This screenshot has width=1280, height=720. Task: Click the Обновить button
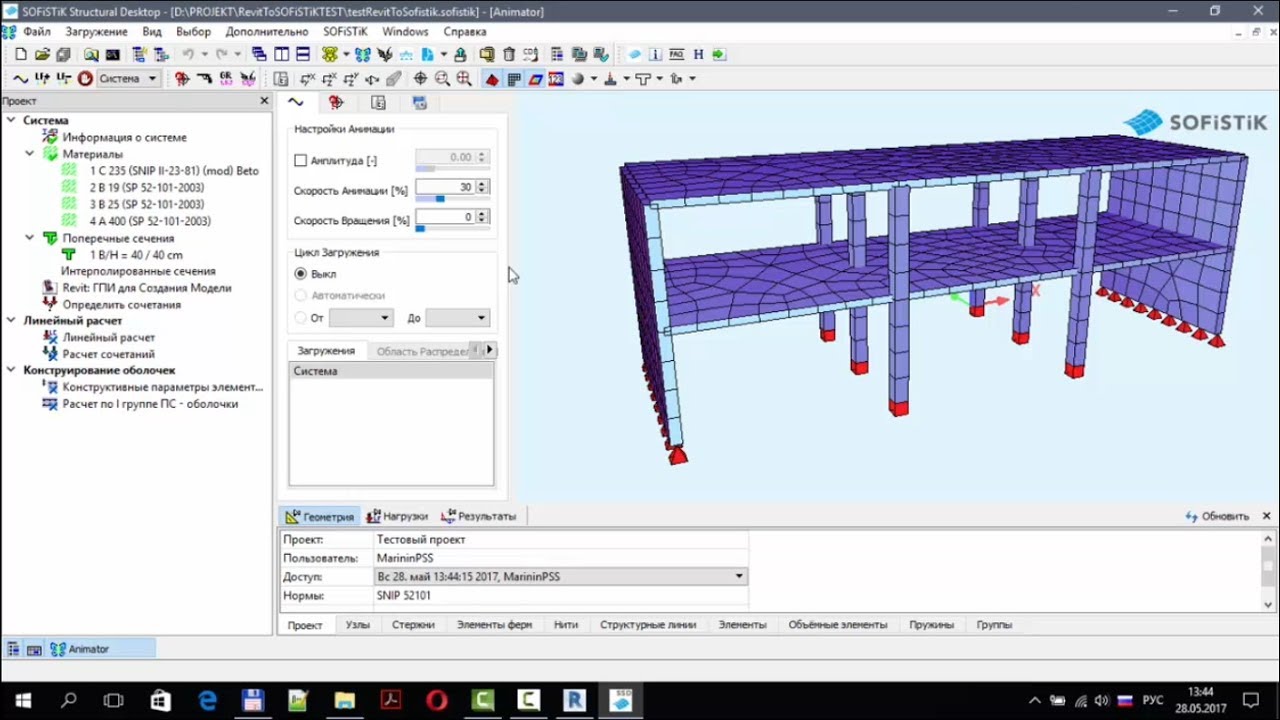click(1217, 516)
